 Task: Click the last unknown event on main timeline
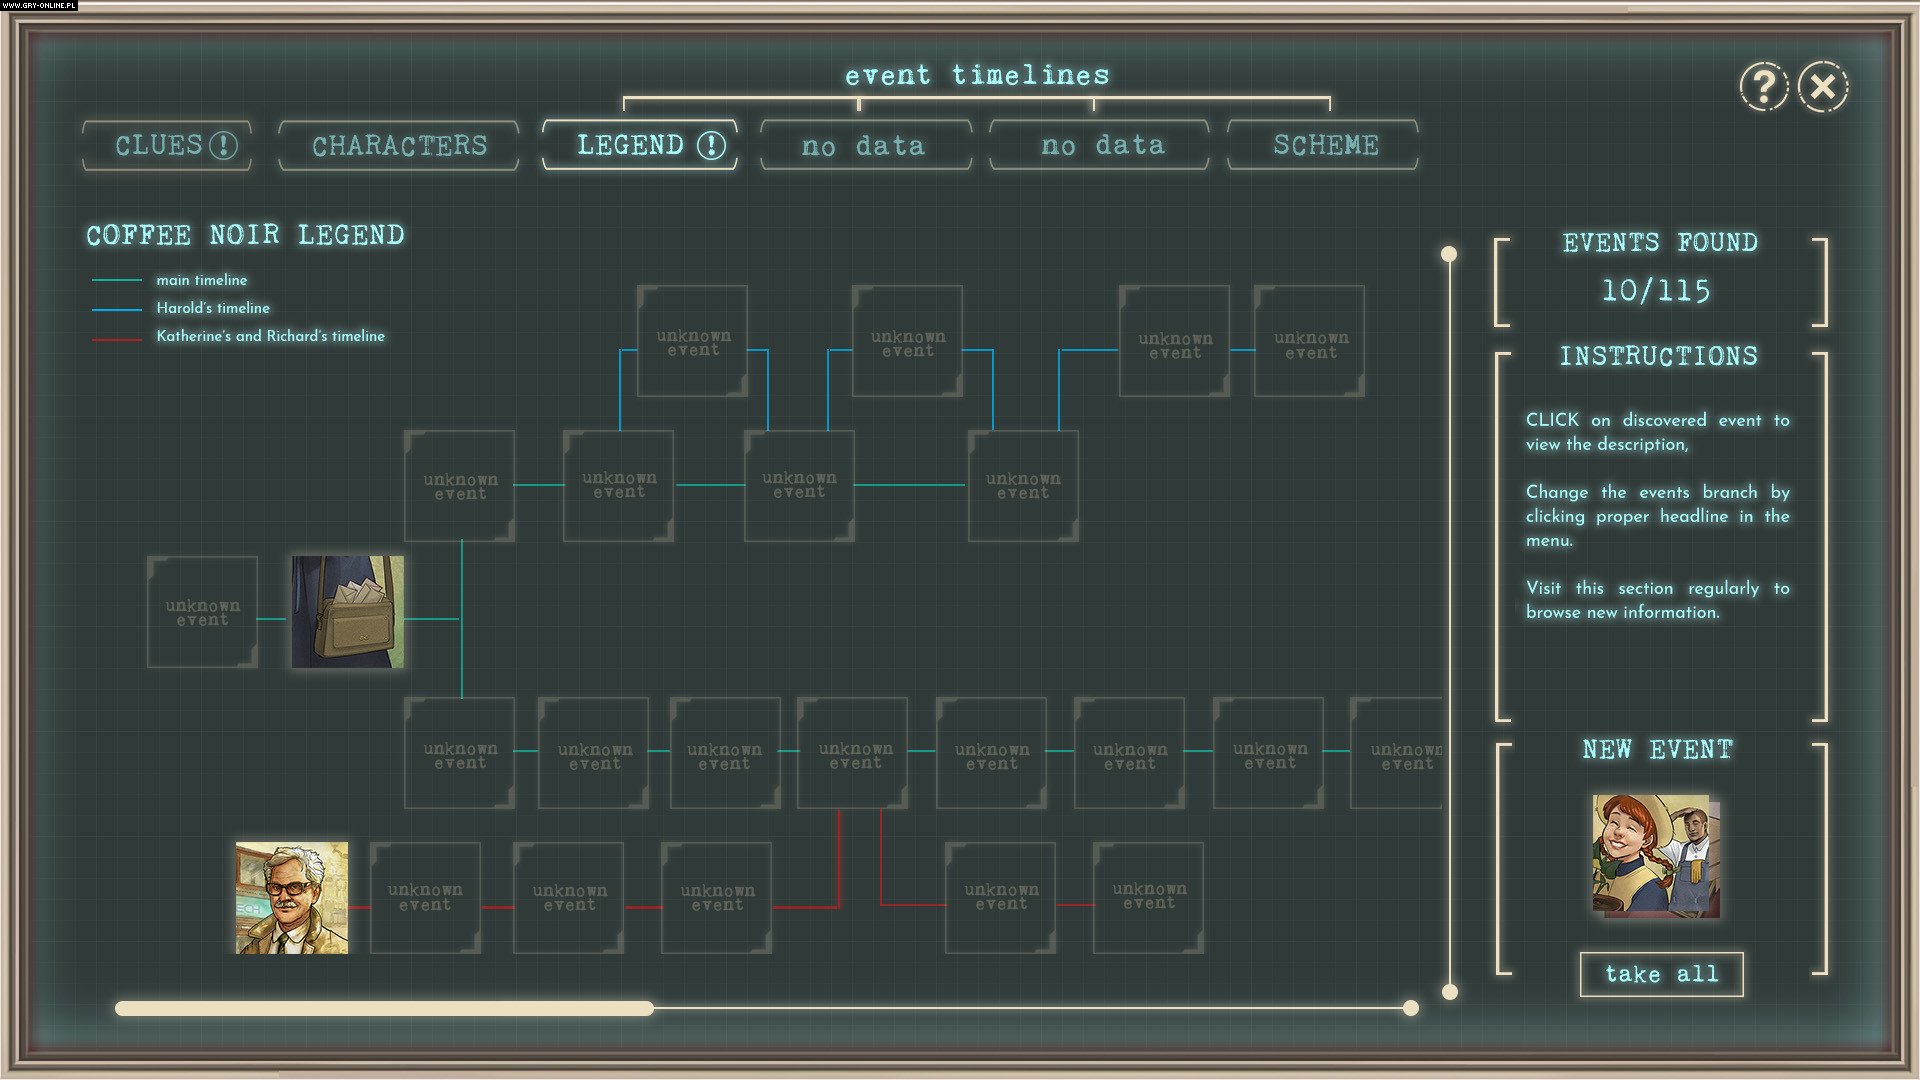pos(1399,753)
